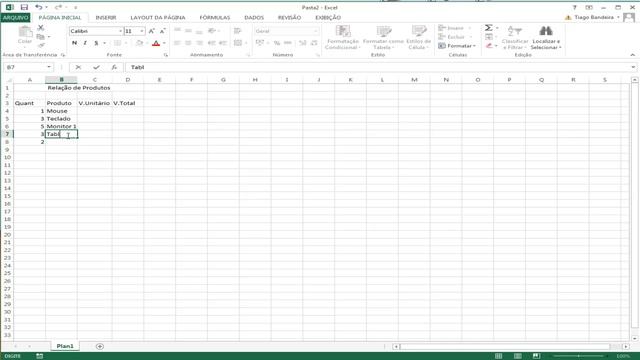Open Localizar e Selecionar menu
The height and width of the screenshot is (360, 640).
pyautogui.click(x=546, y=38)
